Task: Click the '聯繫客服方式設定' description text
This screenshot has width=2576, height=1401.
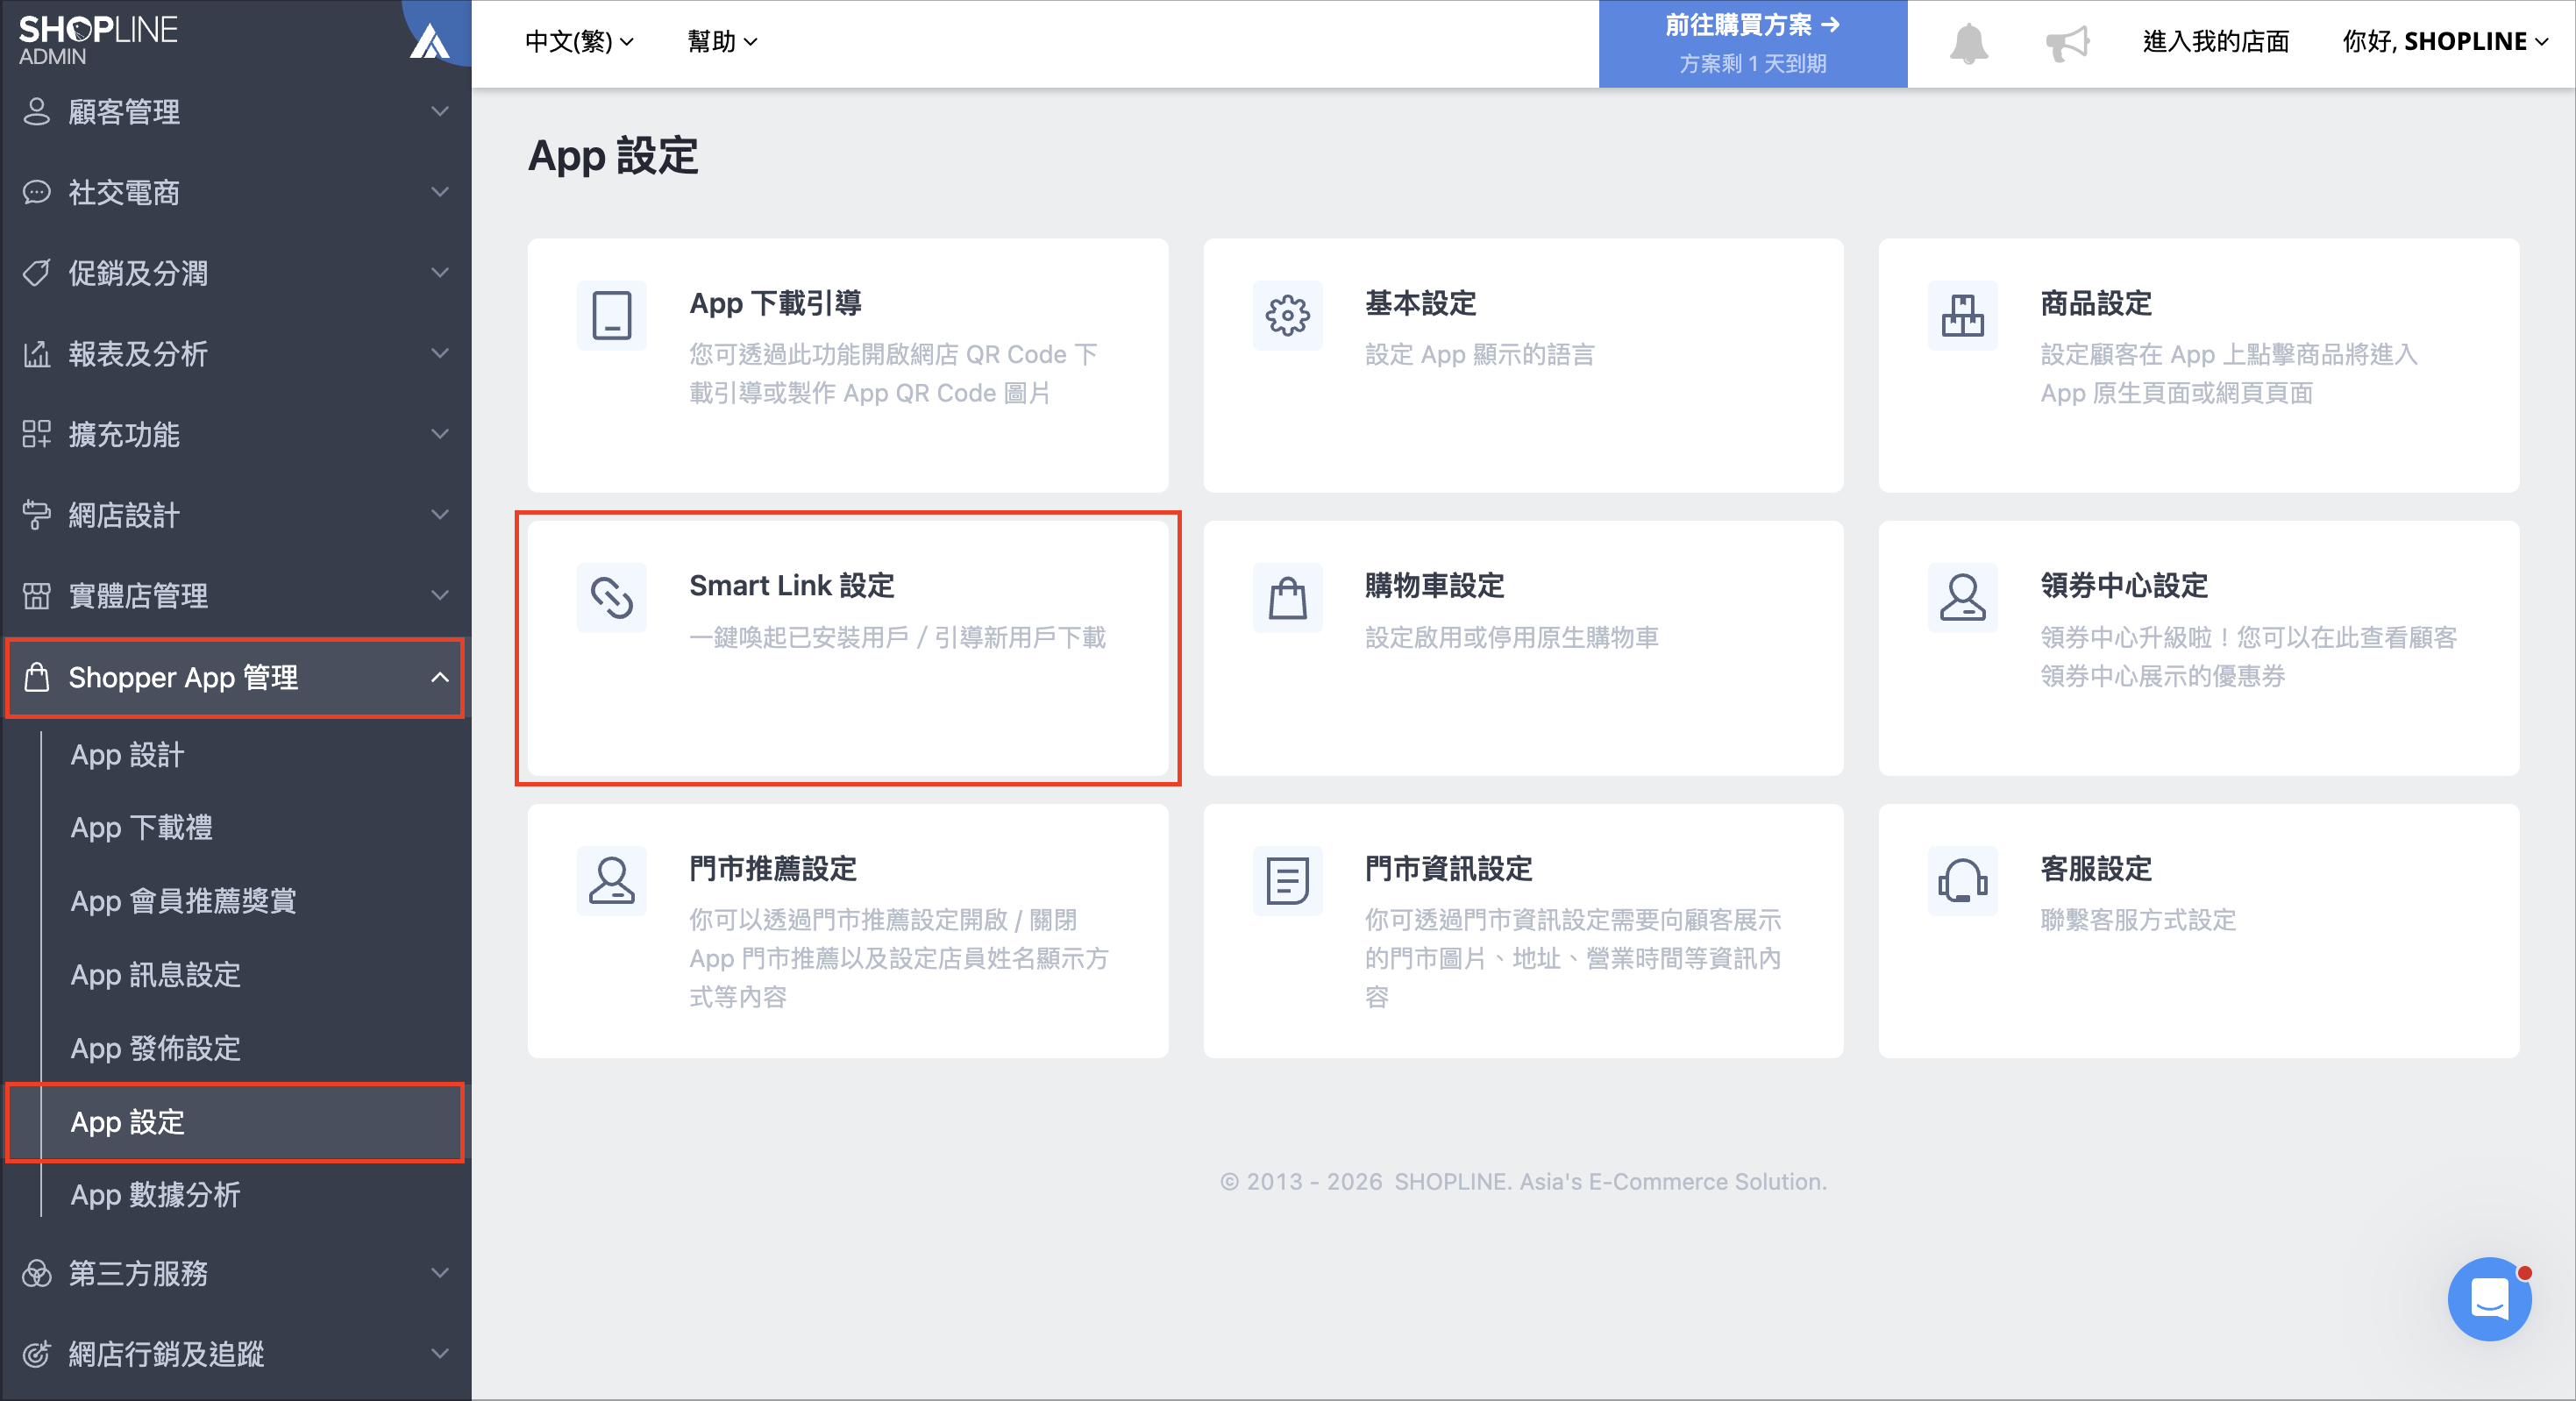Action: pos(2137,920)
